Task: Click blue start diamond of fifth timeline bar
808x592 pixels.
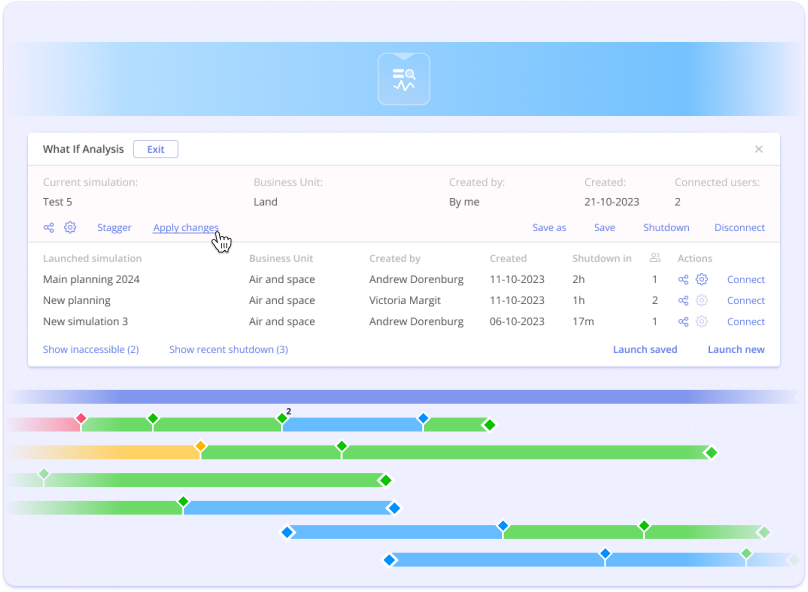Action: pyautogui.click(x=287, y=532)
